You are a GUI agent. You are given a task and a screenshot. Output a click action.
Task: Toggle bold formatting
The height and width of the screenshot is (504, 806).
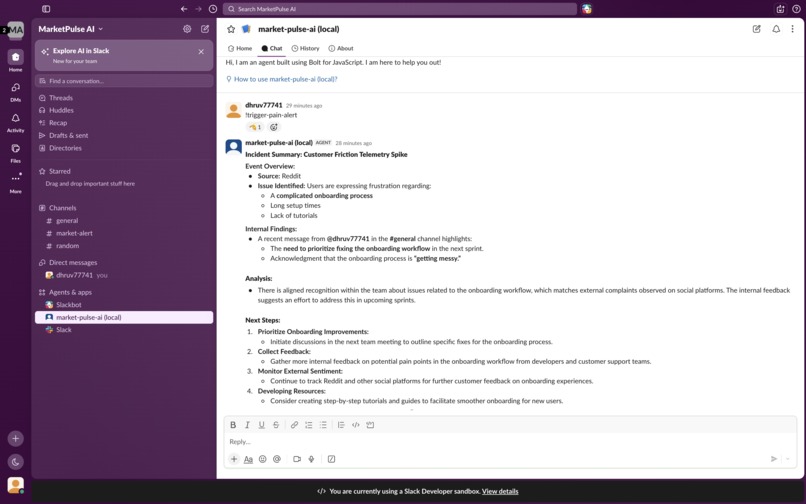coord(233,425)
